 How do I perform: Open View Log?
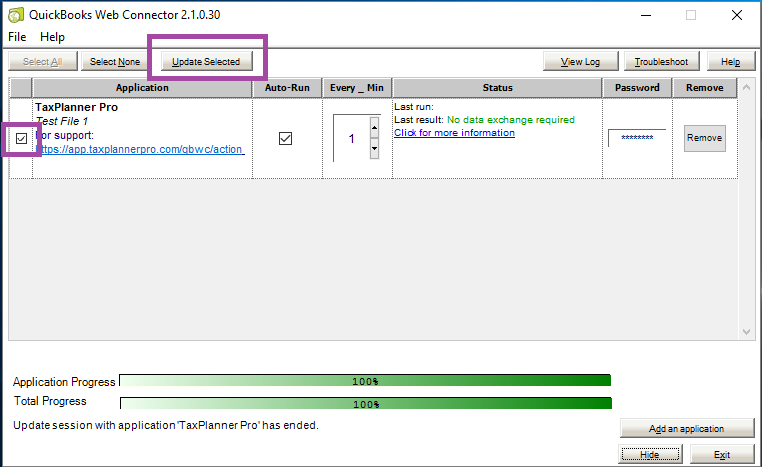tap(580, 62)
